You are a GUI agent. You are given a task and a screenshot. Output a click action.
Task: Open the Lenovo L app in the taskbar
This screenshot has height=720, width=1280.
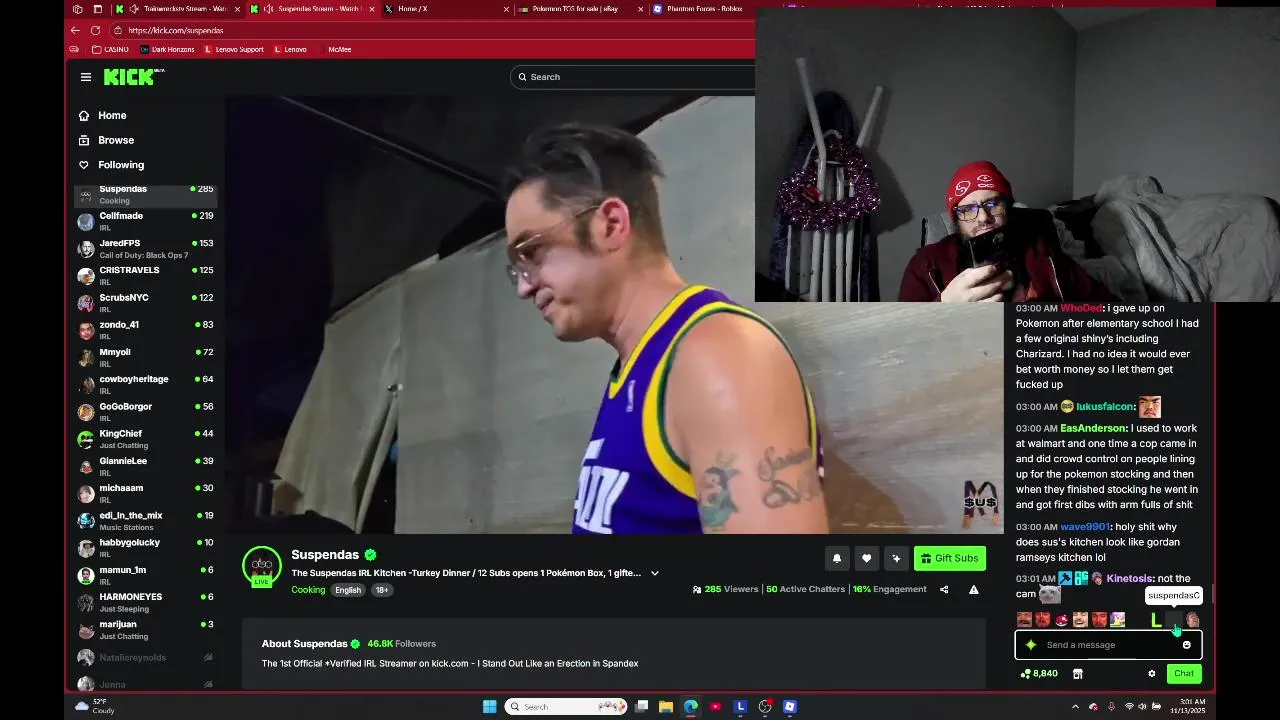(x=740, y=706)
